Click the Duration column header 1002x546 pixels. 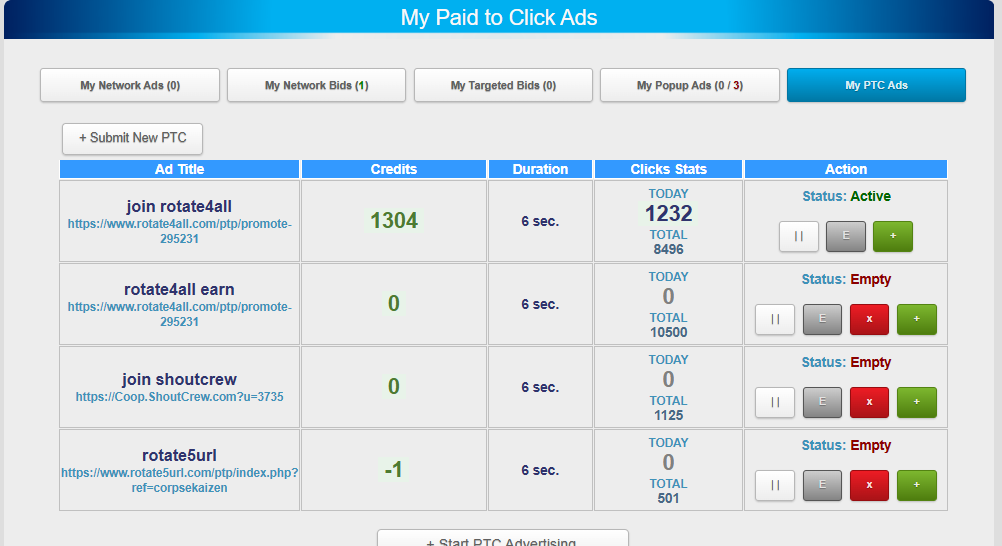pyautogui.click(x=540, y=169)
